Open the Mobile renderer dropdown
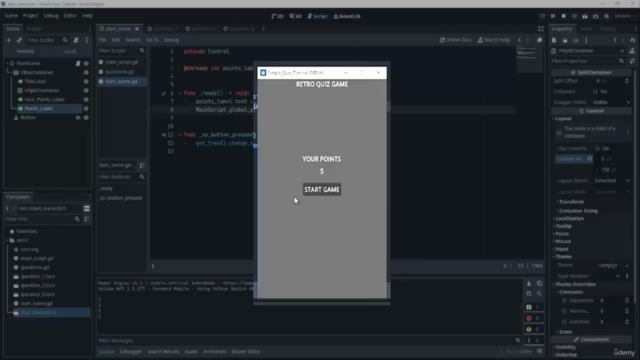Viewport: 640px width, 360px height. [x=624, y=16]
